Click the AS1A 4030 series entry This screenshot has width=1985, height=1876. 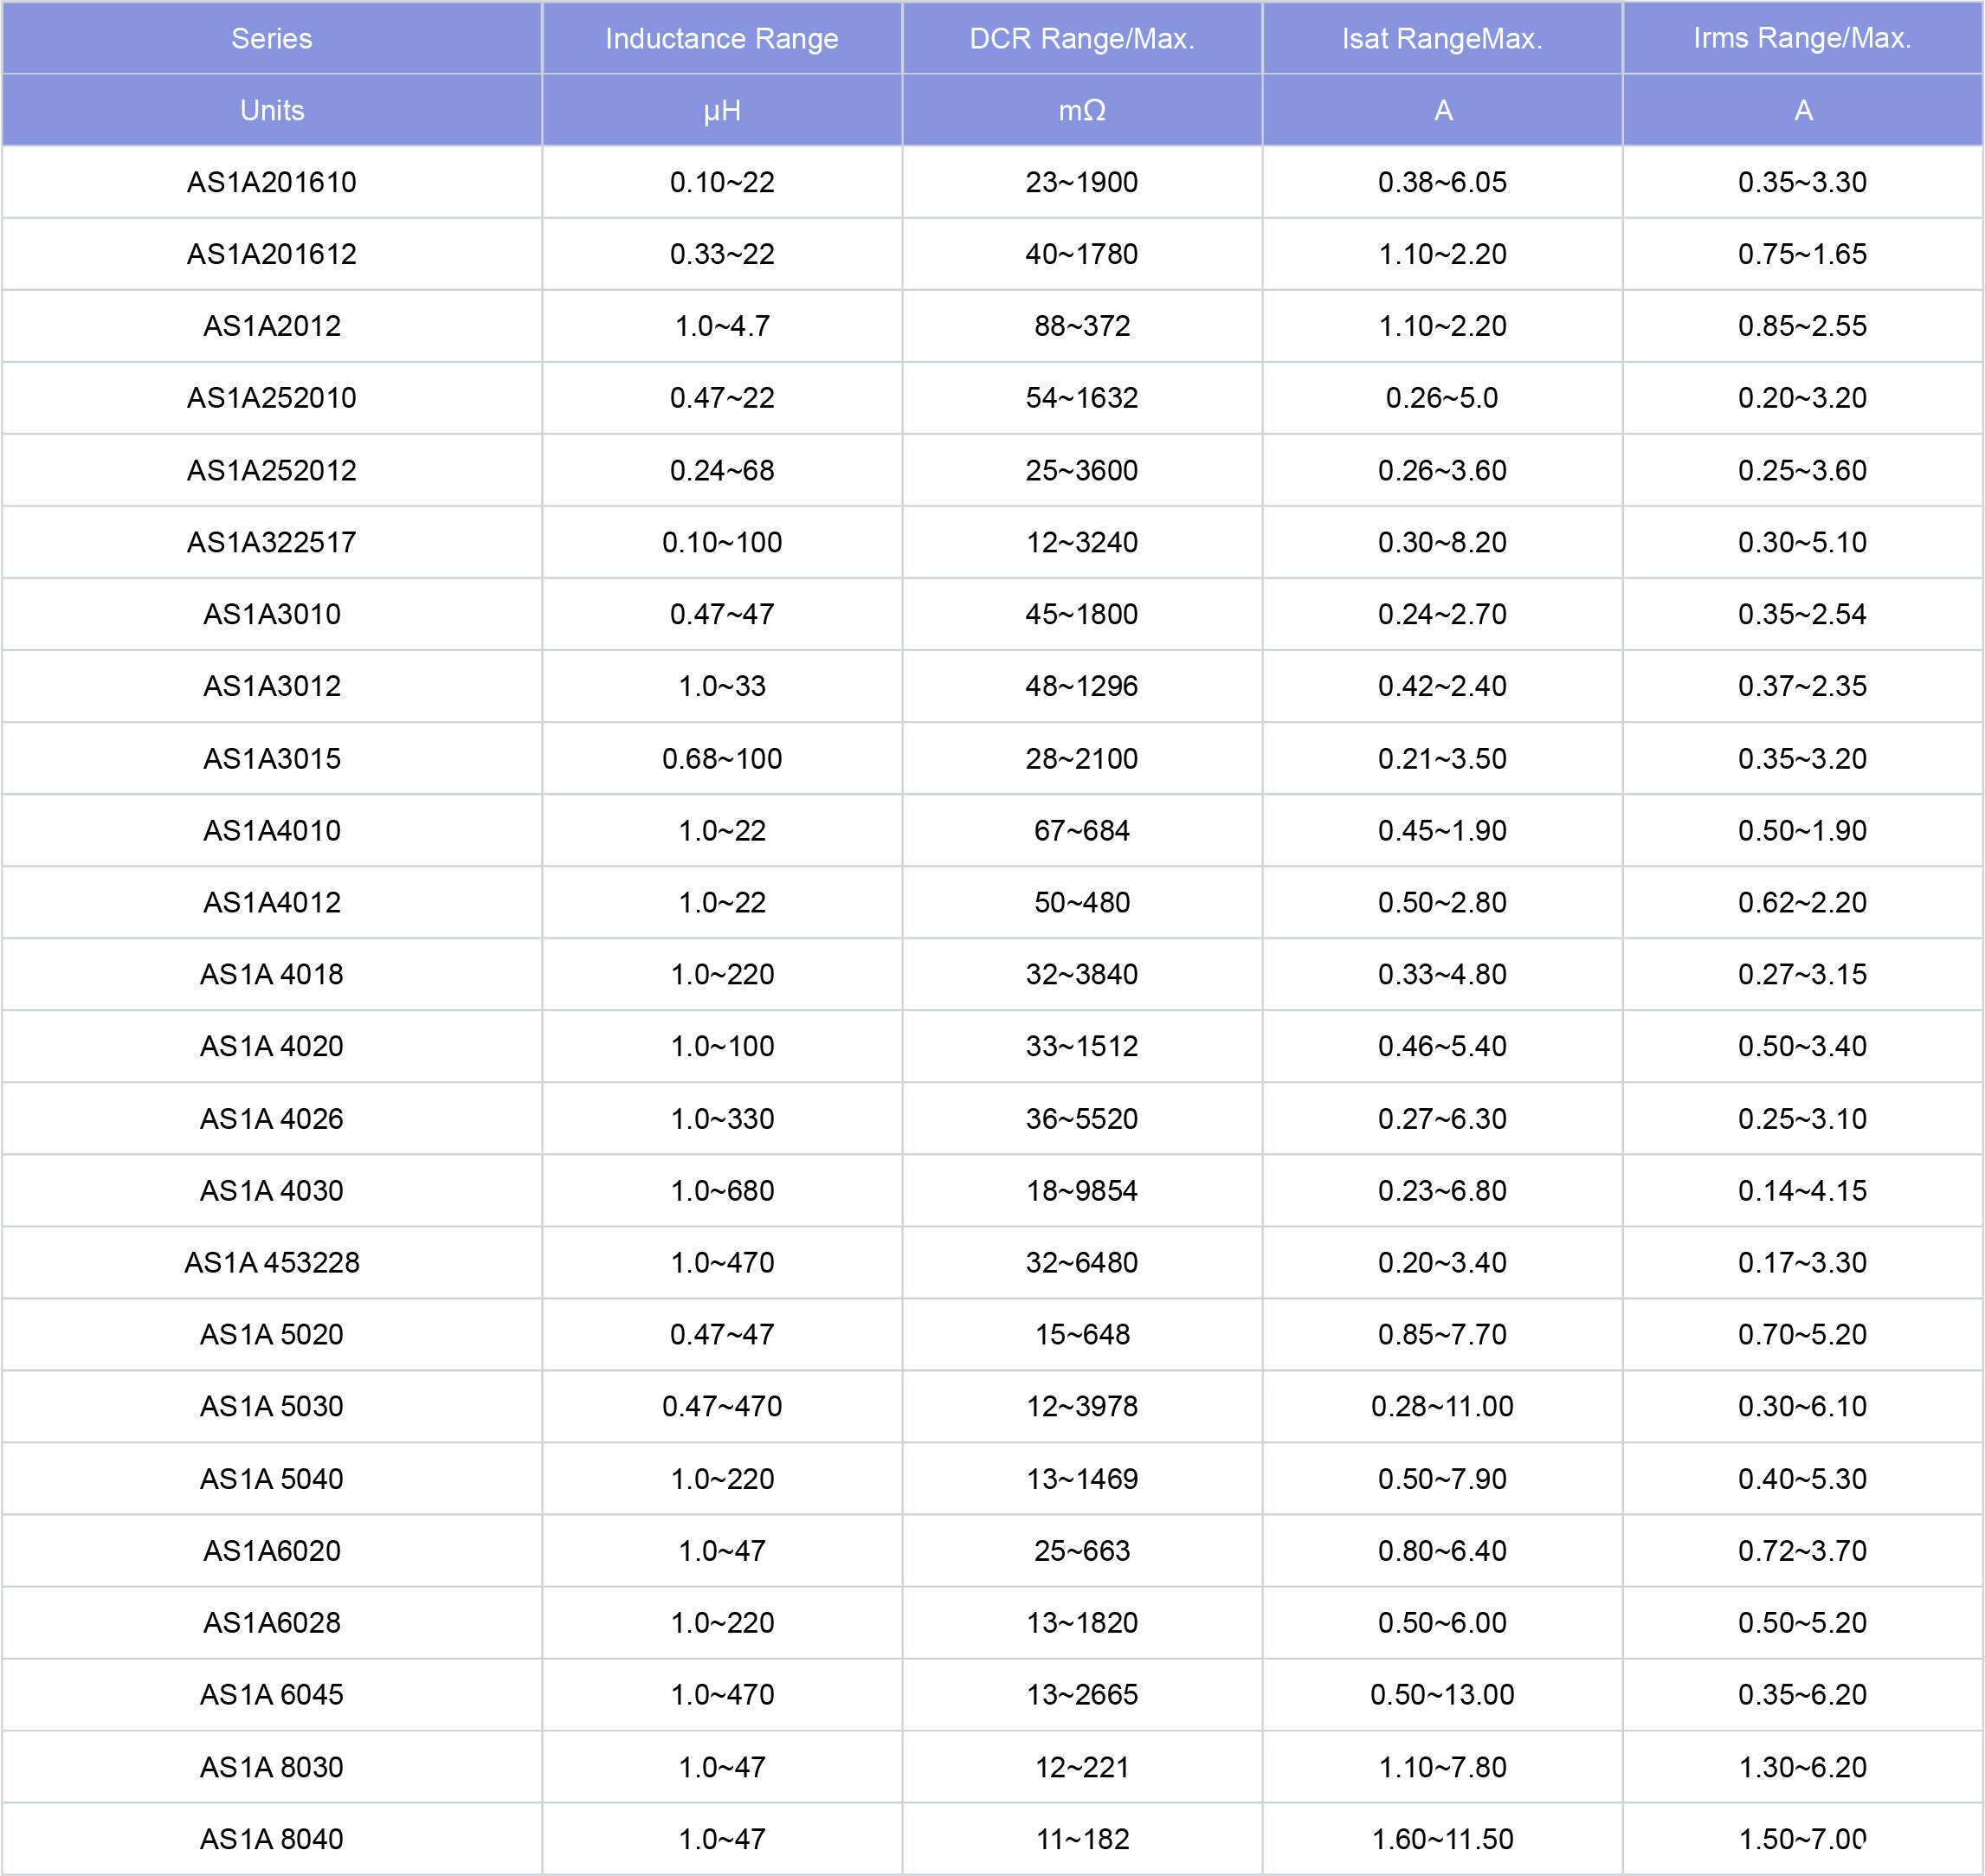pyautogui.click(x=271, y=1190)
